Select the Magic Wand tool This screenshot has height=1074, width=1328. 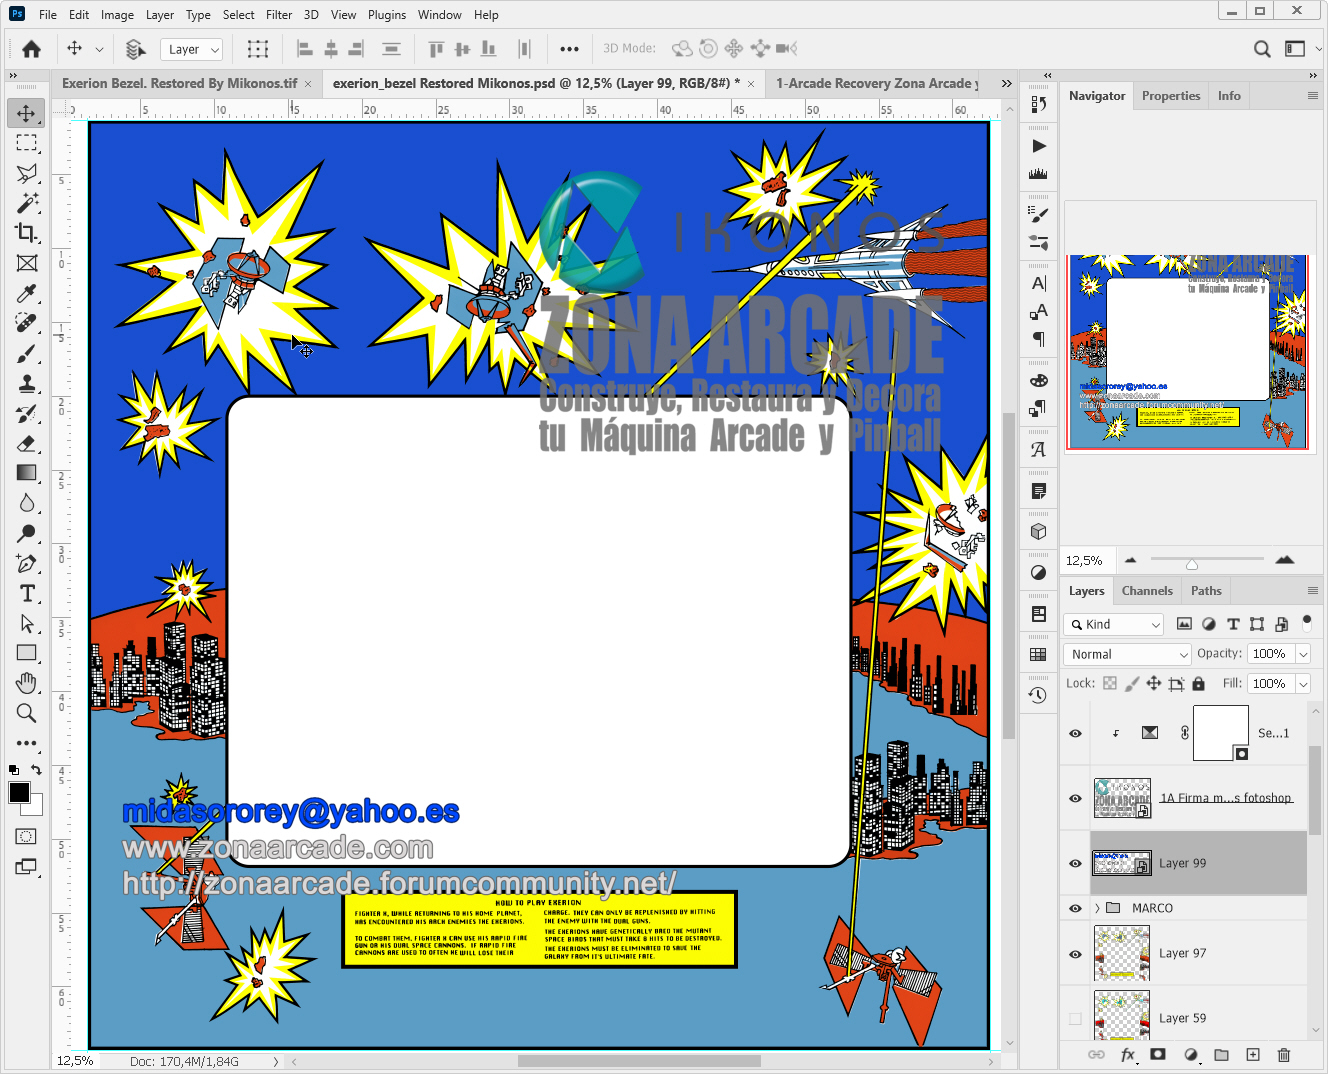tap(27, 203)
